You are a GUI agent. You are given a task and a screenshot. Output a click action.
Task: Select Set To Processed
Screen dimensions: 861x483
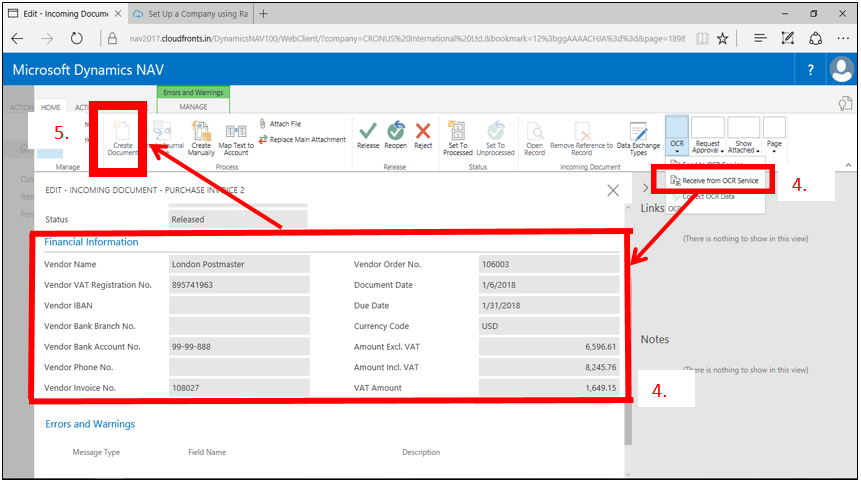point(457,138)
